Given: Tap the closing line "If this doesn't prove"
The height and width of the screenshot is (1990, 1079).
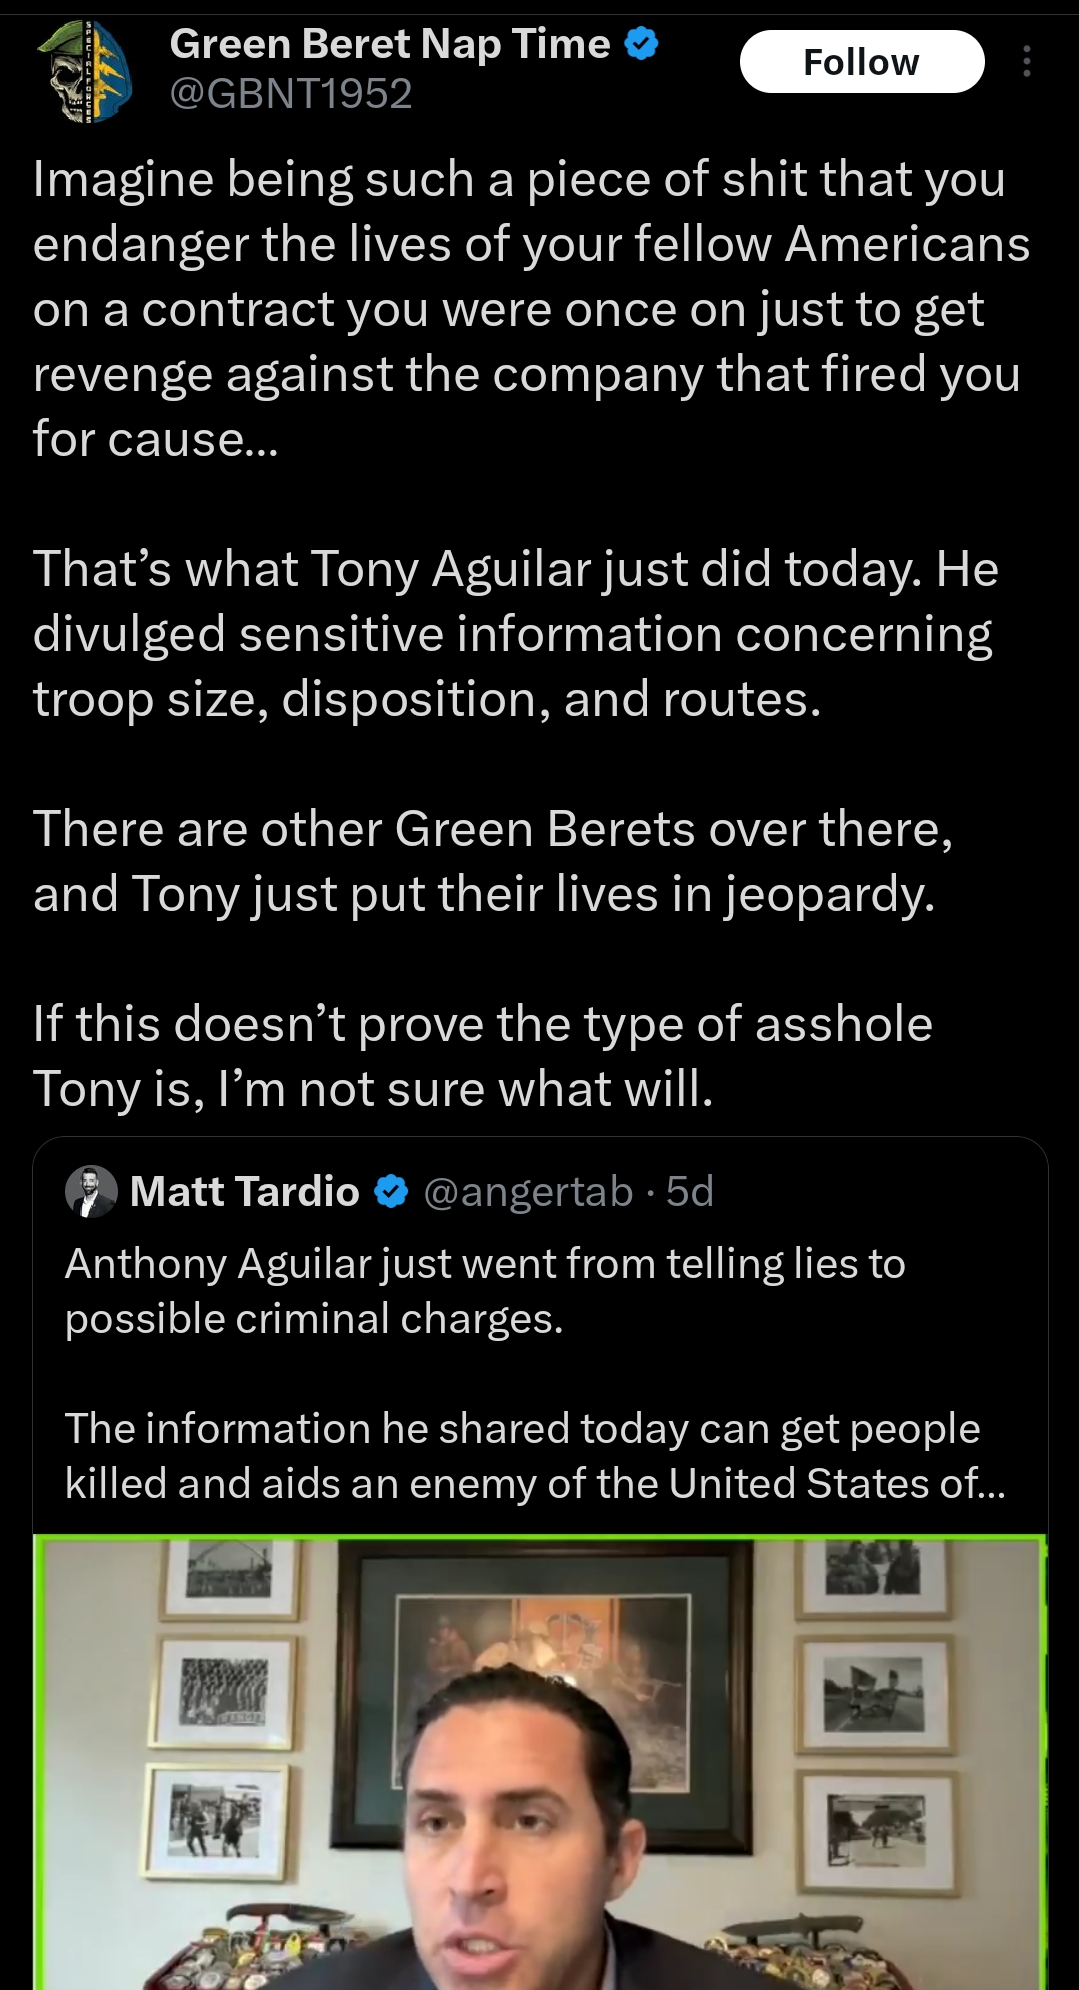Looking at the screenshot, I should [x=483, y=1056].
